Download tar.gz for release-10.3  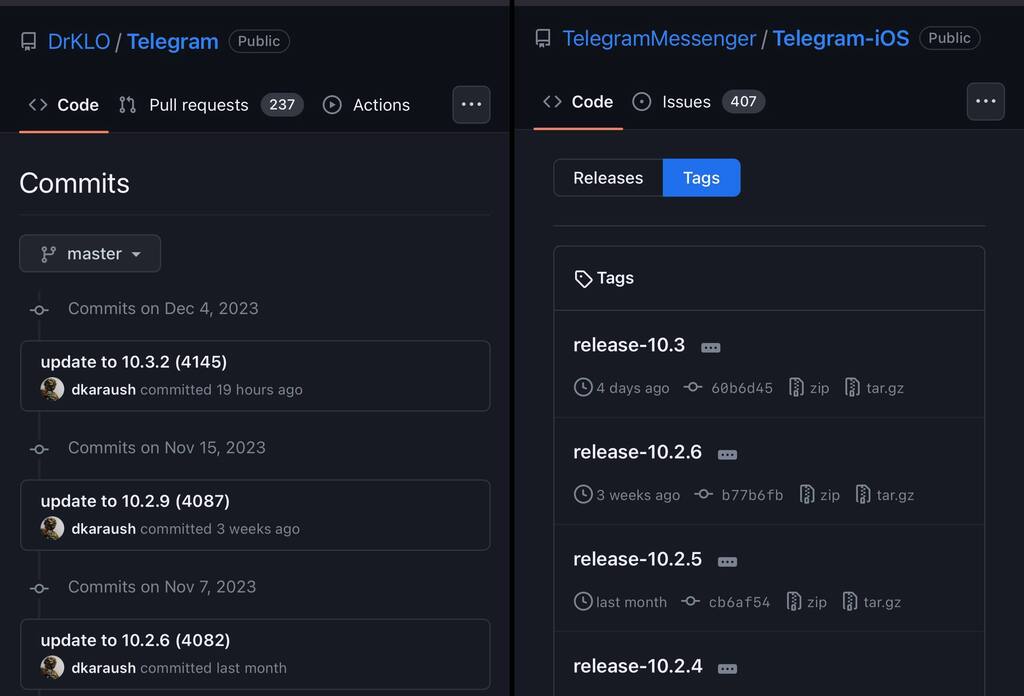click(x=885, y=388)
